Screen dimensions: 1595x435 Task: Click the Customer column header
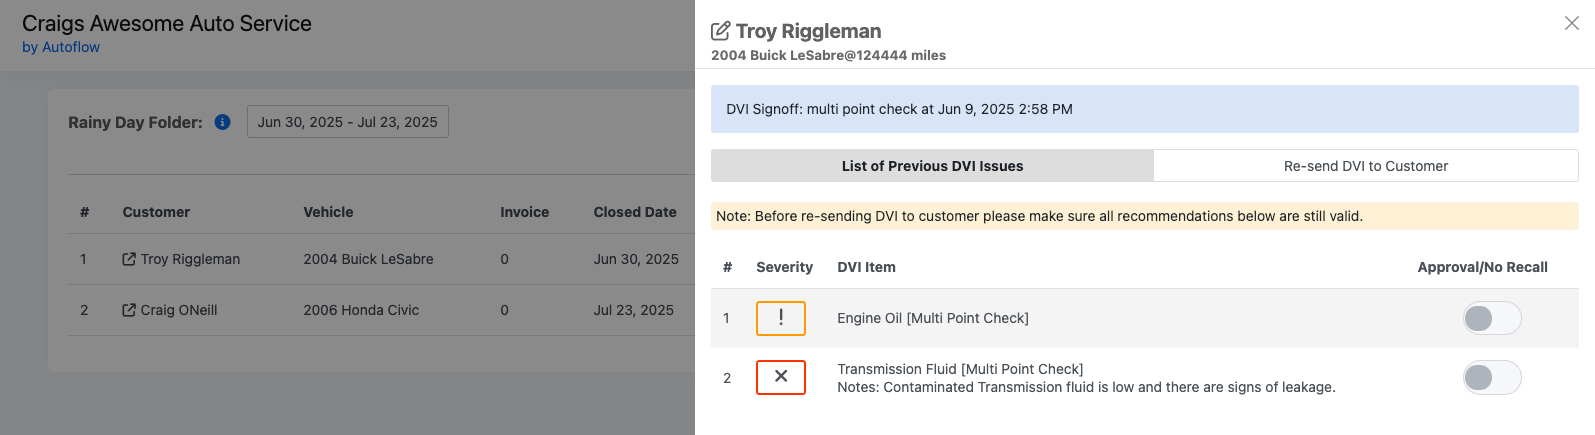tap(156, 212)
